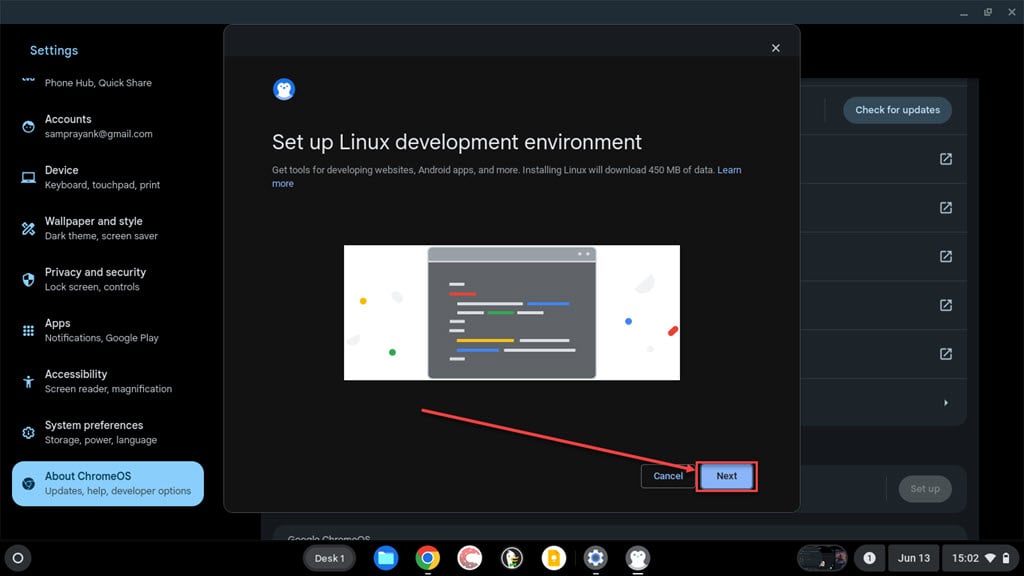Open the Settings gear icon on shelf
Viewport: 1024px width, 576px height.
pyautogui.click(x=595, y=558)
